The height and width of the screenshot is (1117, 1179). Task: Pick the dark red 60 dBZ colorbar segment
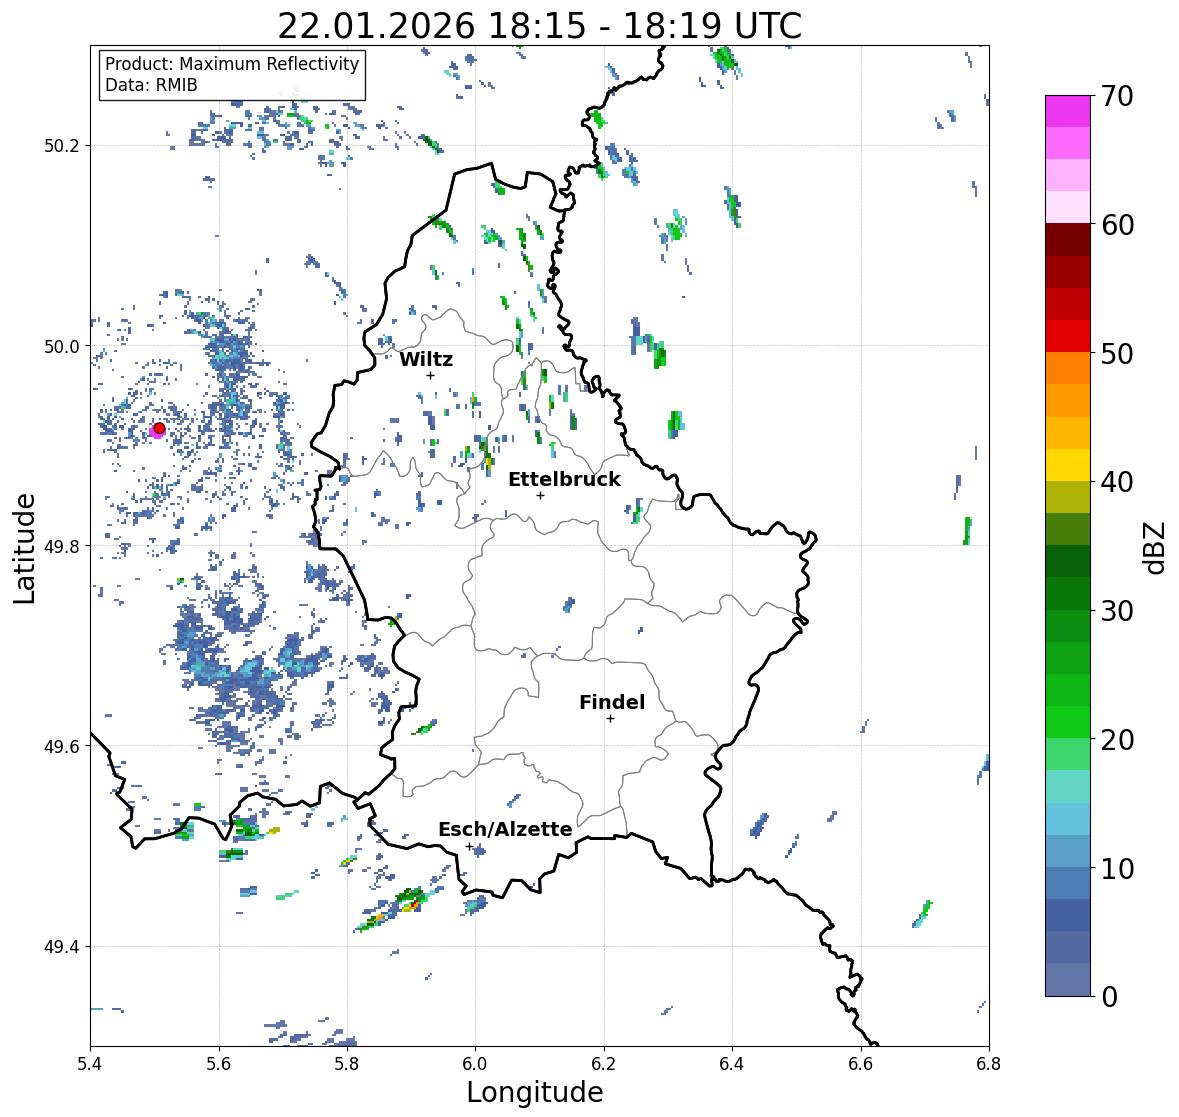pyautogui.click(x=1068, y=240)
